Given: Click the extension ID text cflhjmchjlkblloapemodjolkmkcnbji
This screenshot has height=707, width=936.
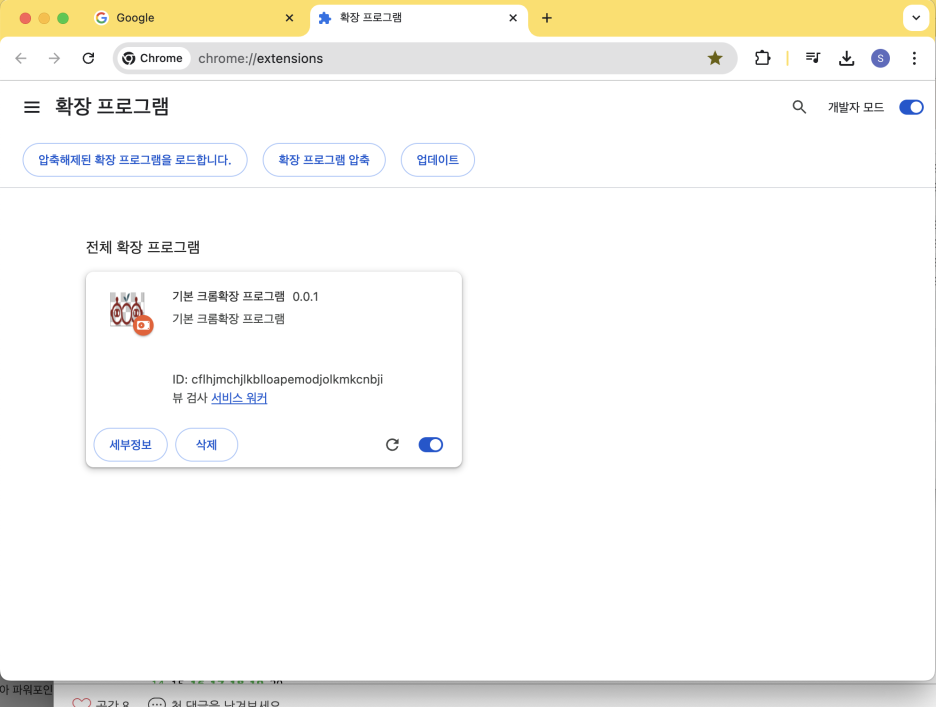Looking at the screenshot, I should click(x=287, y=379).
